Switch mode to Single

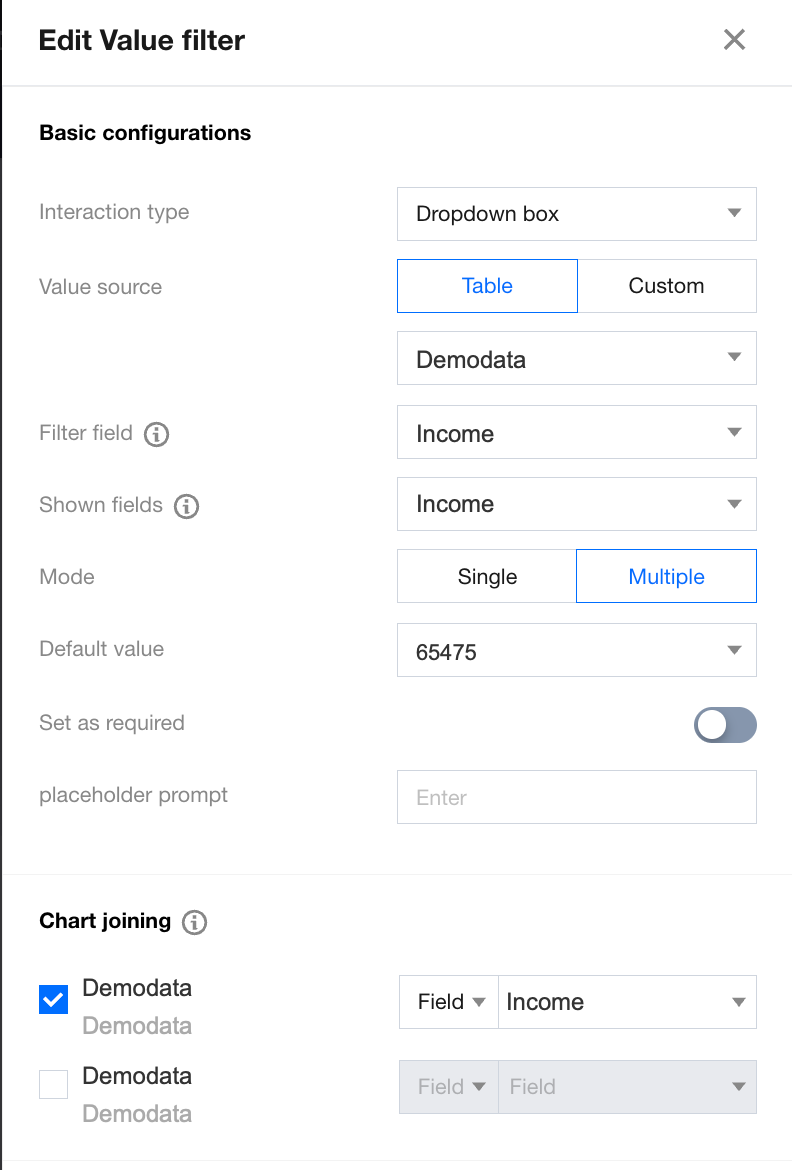point(487,576)
